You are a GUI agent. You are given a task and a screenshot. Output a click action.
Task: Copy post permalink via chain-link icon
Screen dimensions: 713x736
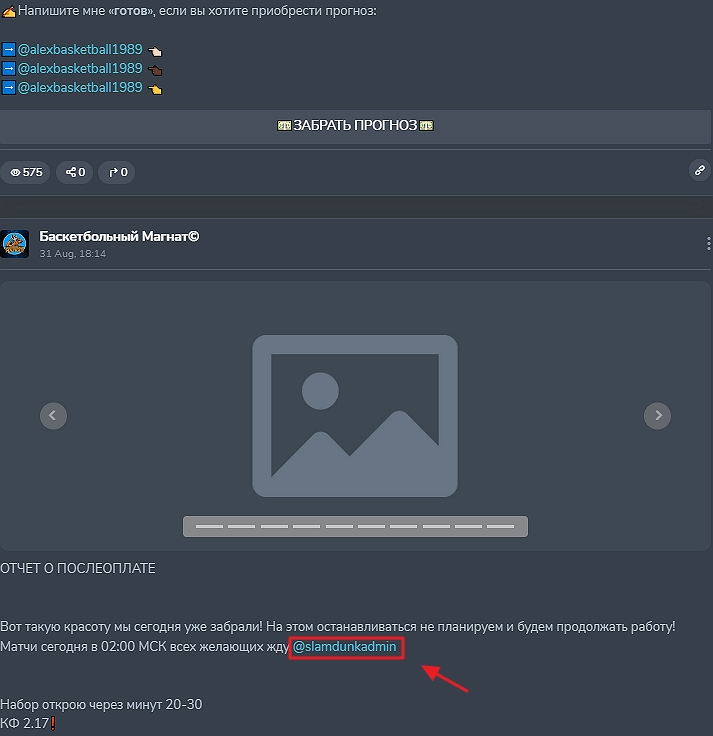point(700,171)
